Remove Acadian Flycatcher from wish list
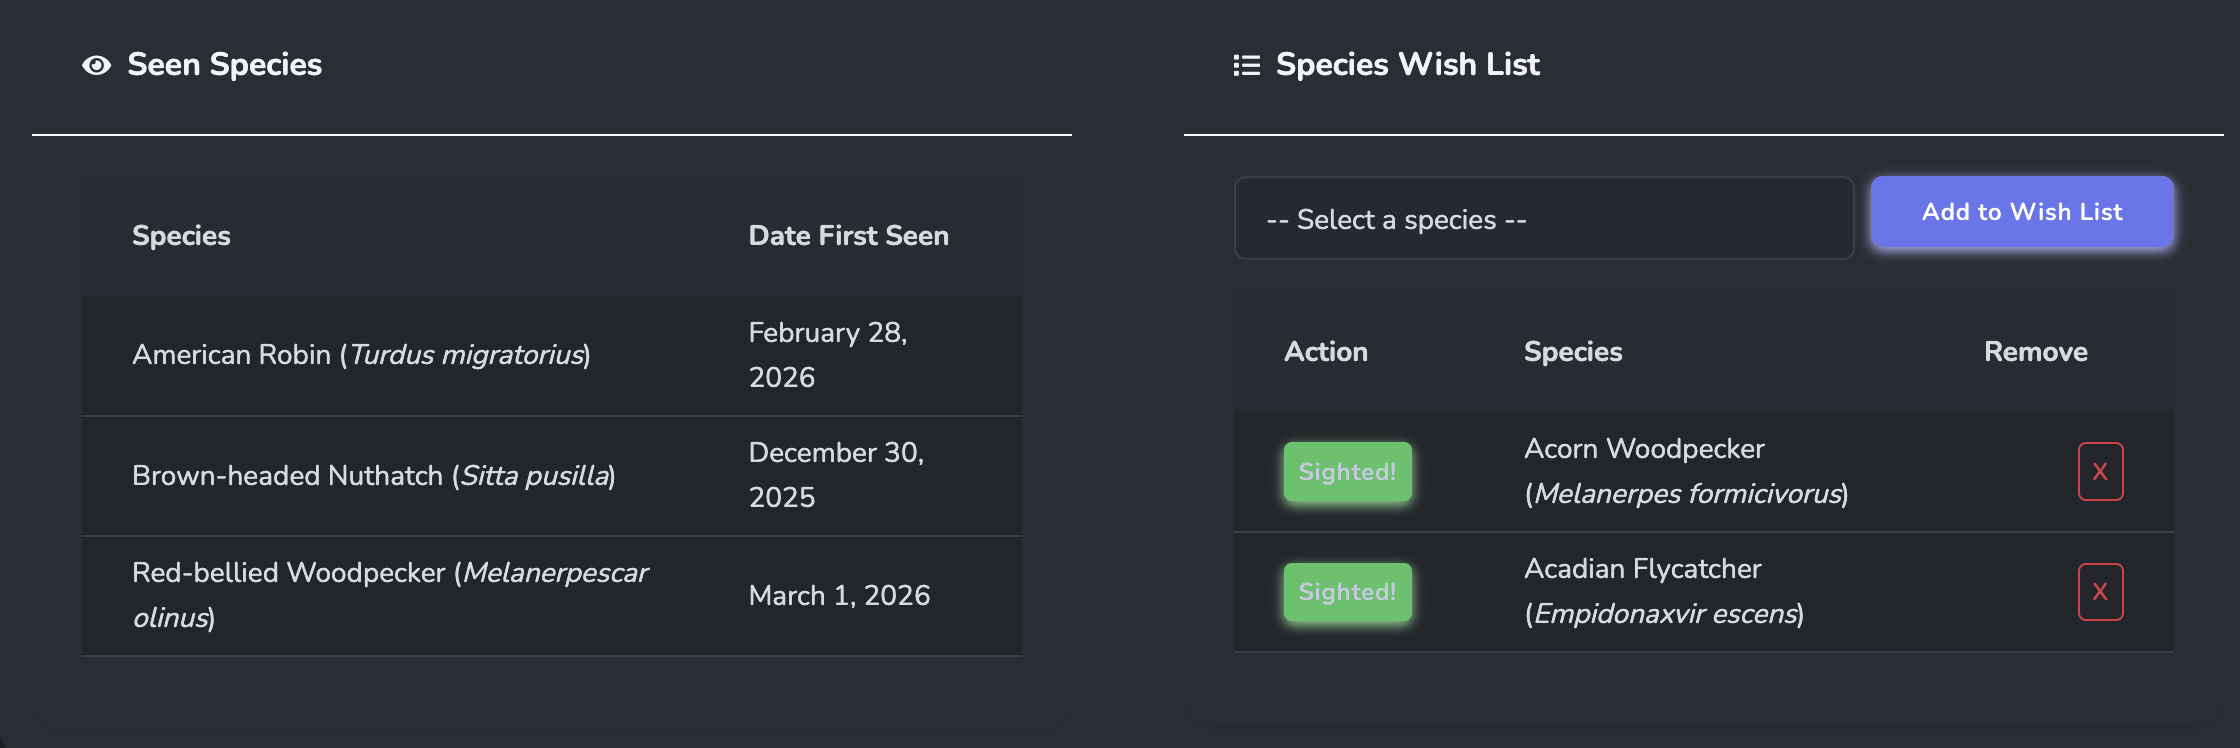 point(2100,592)
